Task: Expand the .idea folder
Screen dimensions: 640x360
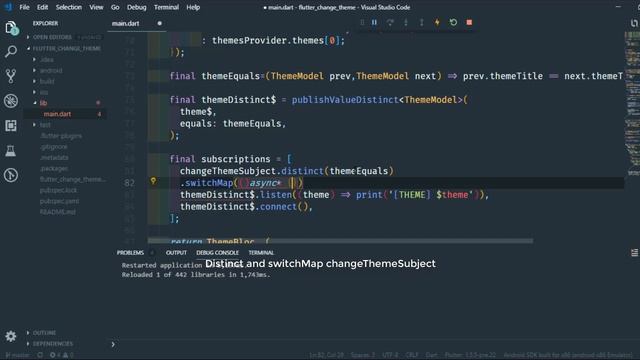Action: click(47, 60)
